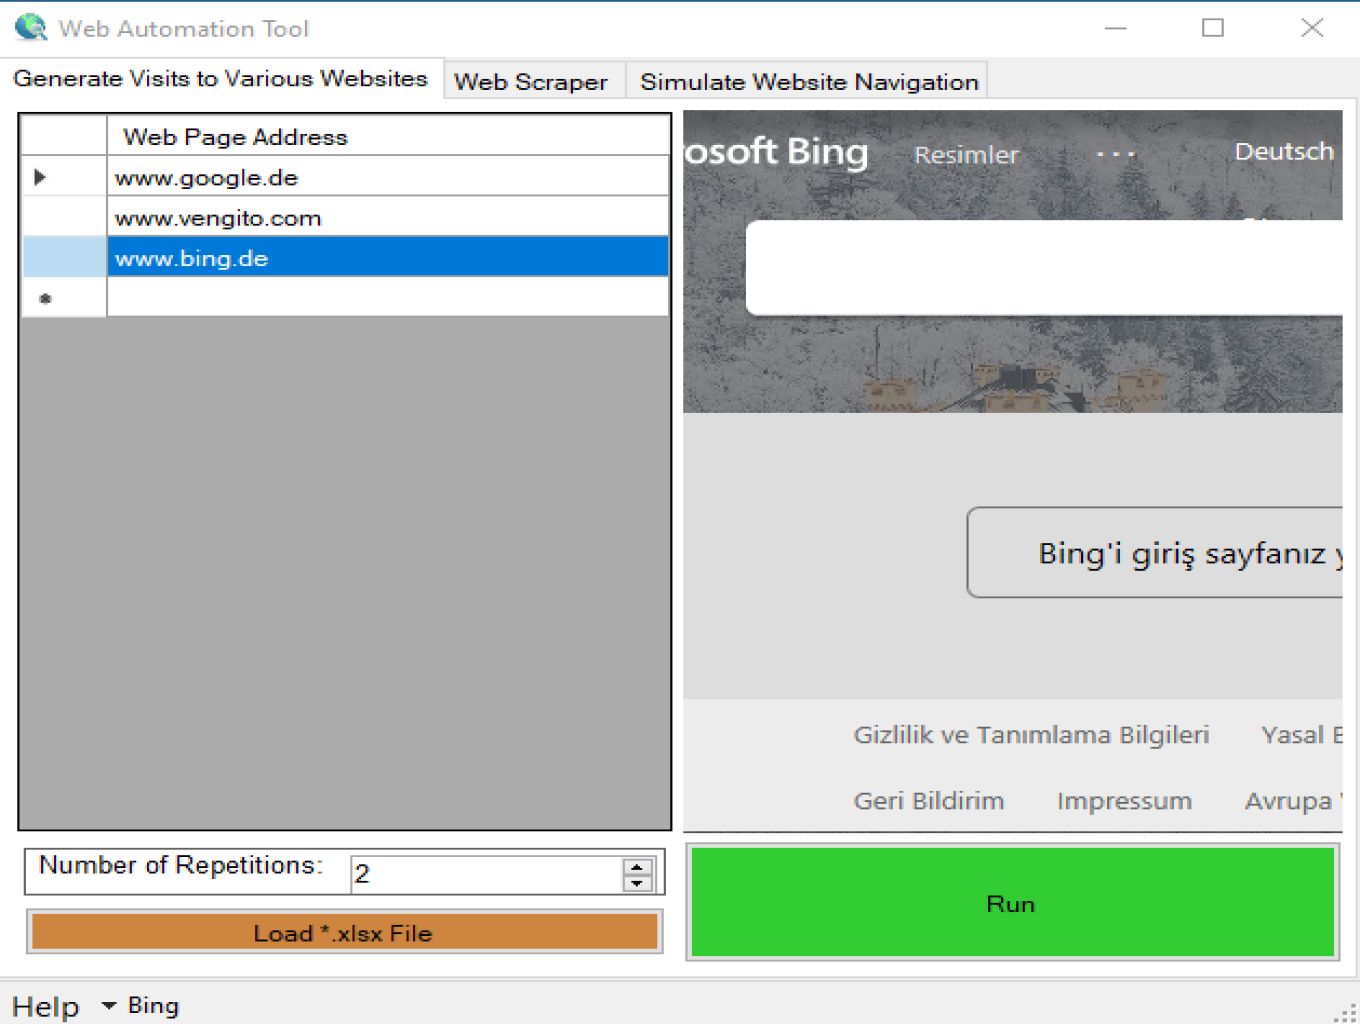The image size is (1360, 1024).
Task: Click the Deutsch language link
Action: 1284,152
